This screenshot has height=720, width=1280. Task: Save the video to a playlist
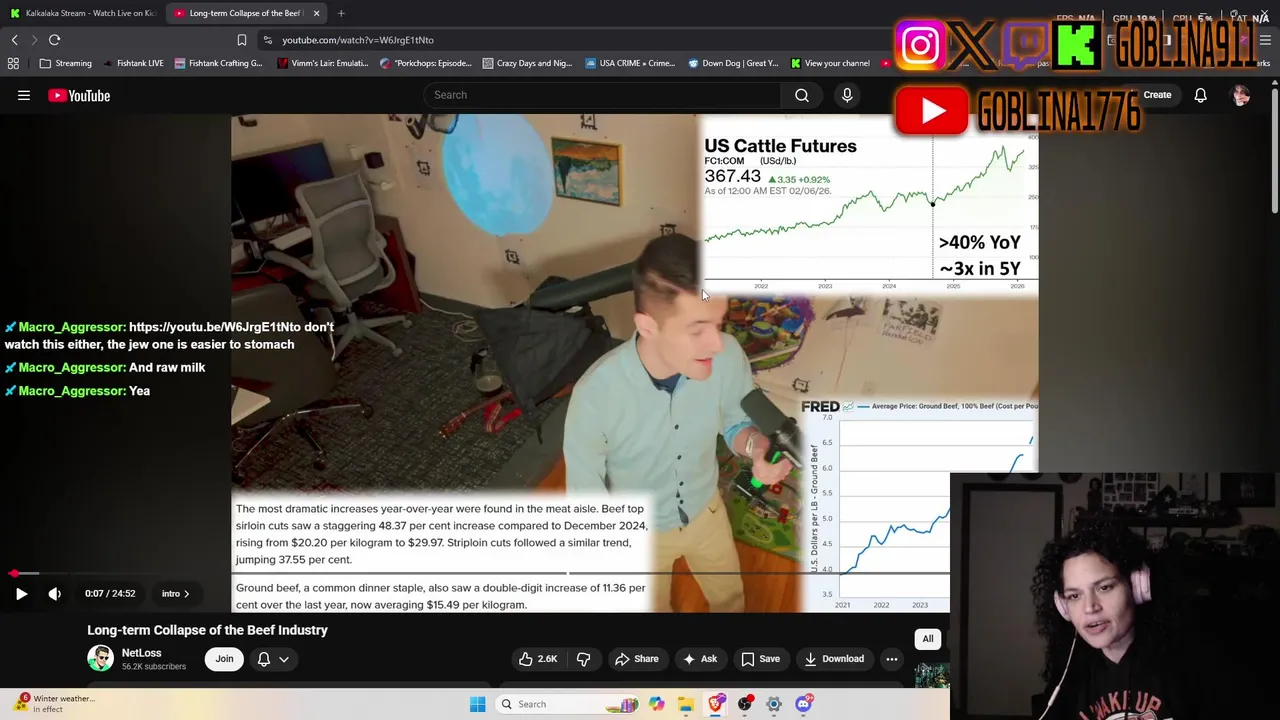click(760, 659)
